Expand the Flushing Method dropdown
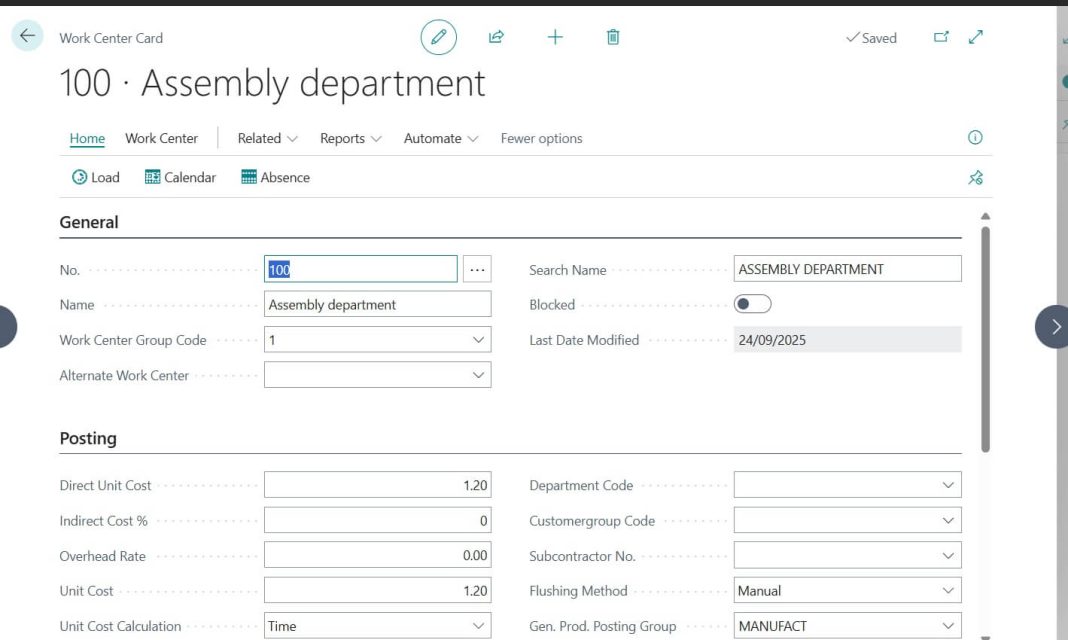Image resolution: width=1068 pixels, height=640 pixels. (x=948, y=590)
